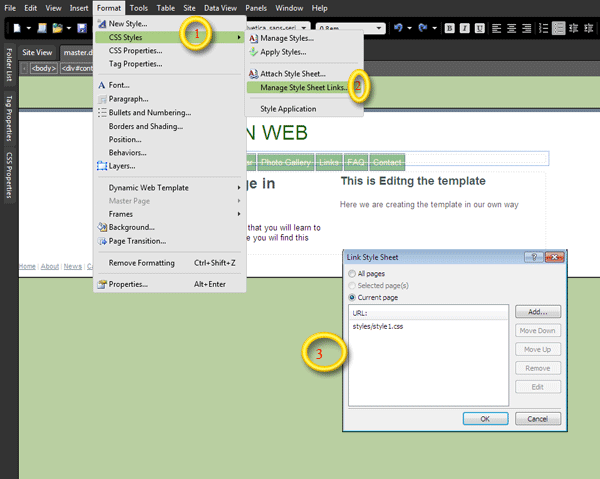
Task: Select Remove Formatting menu item
Action: (170, 263)
